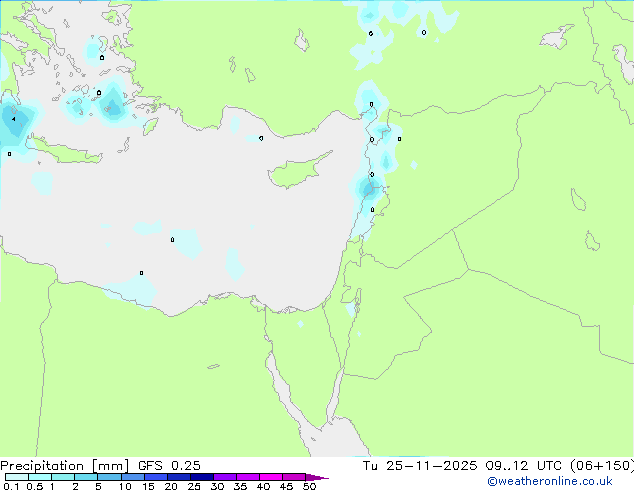634x490 pixels.
Task: Select the legend swatch between 30 and 35
Action: pos(225,477)
